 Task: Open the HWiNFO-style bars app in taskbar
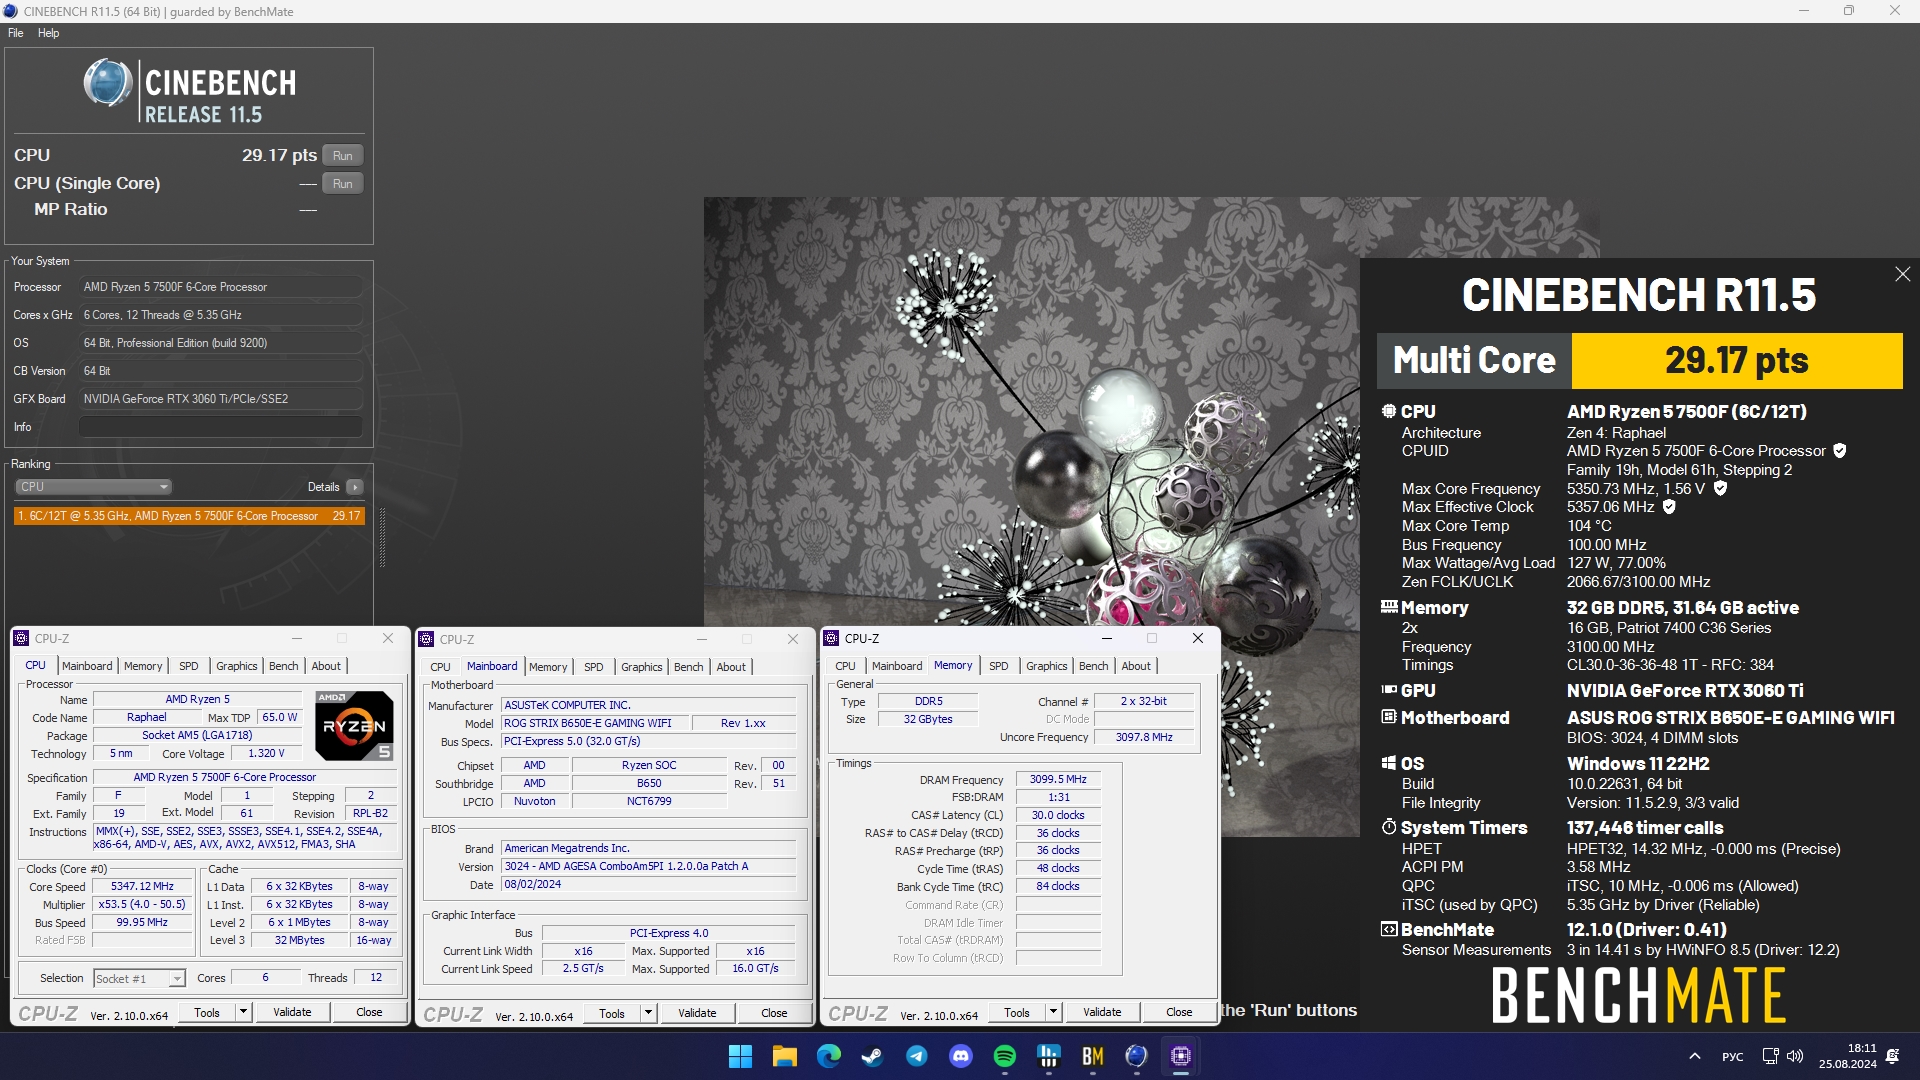tap(1049, 1056)
